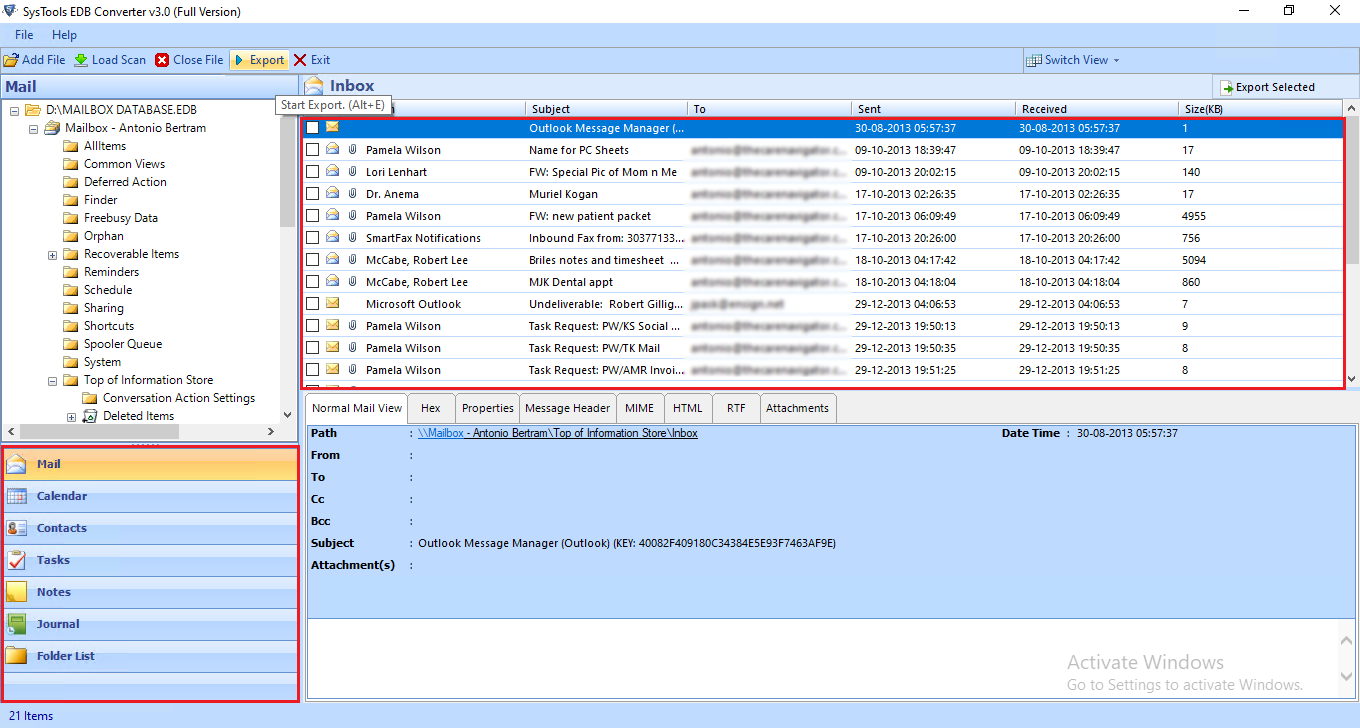Click the Close File toolbar icon
The height and width of the screenshot is (728, 1360).
tap(162, 60)
